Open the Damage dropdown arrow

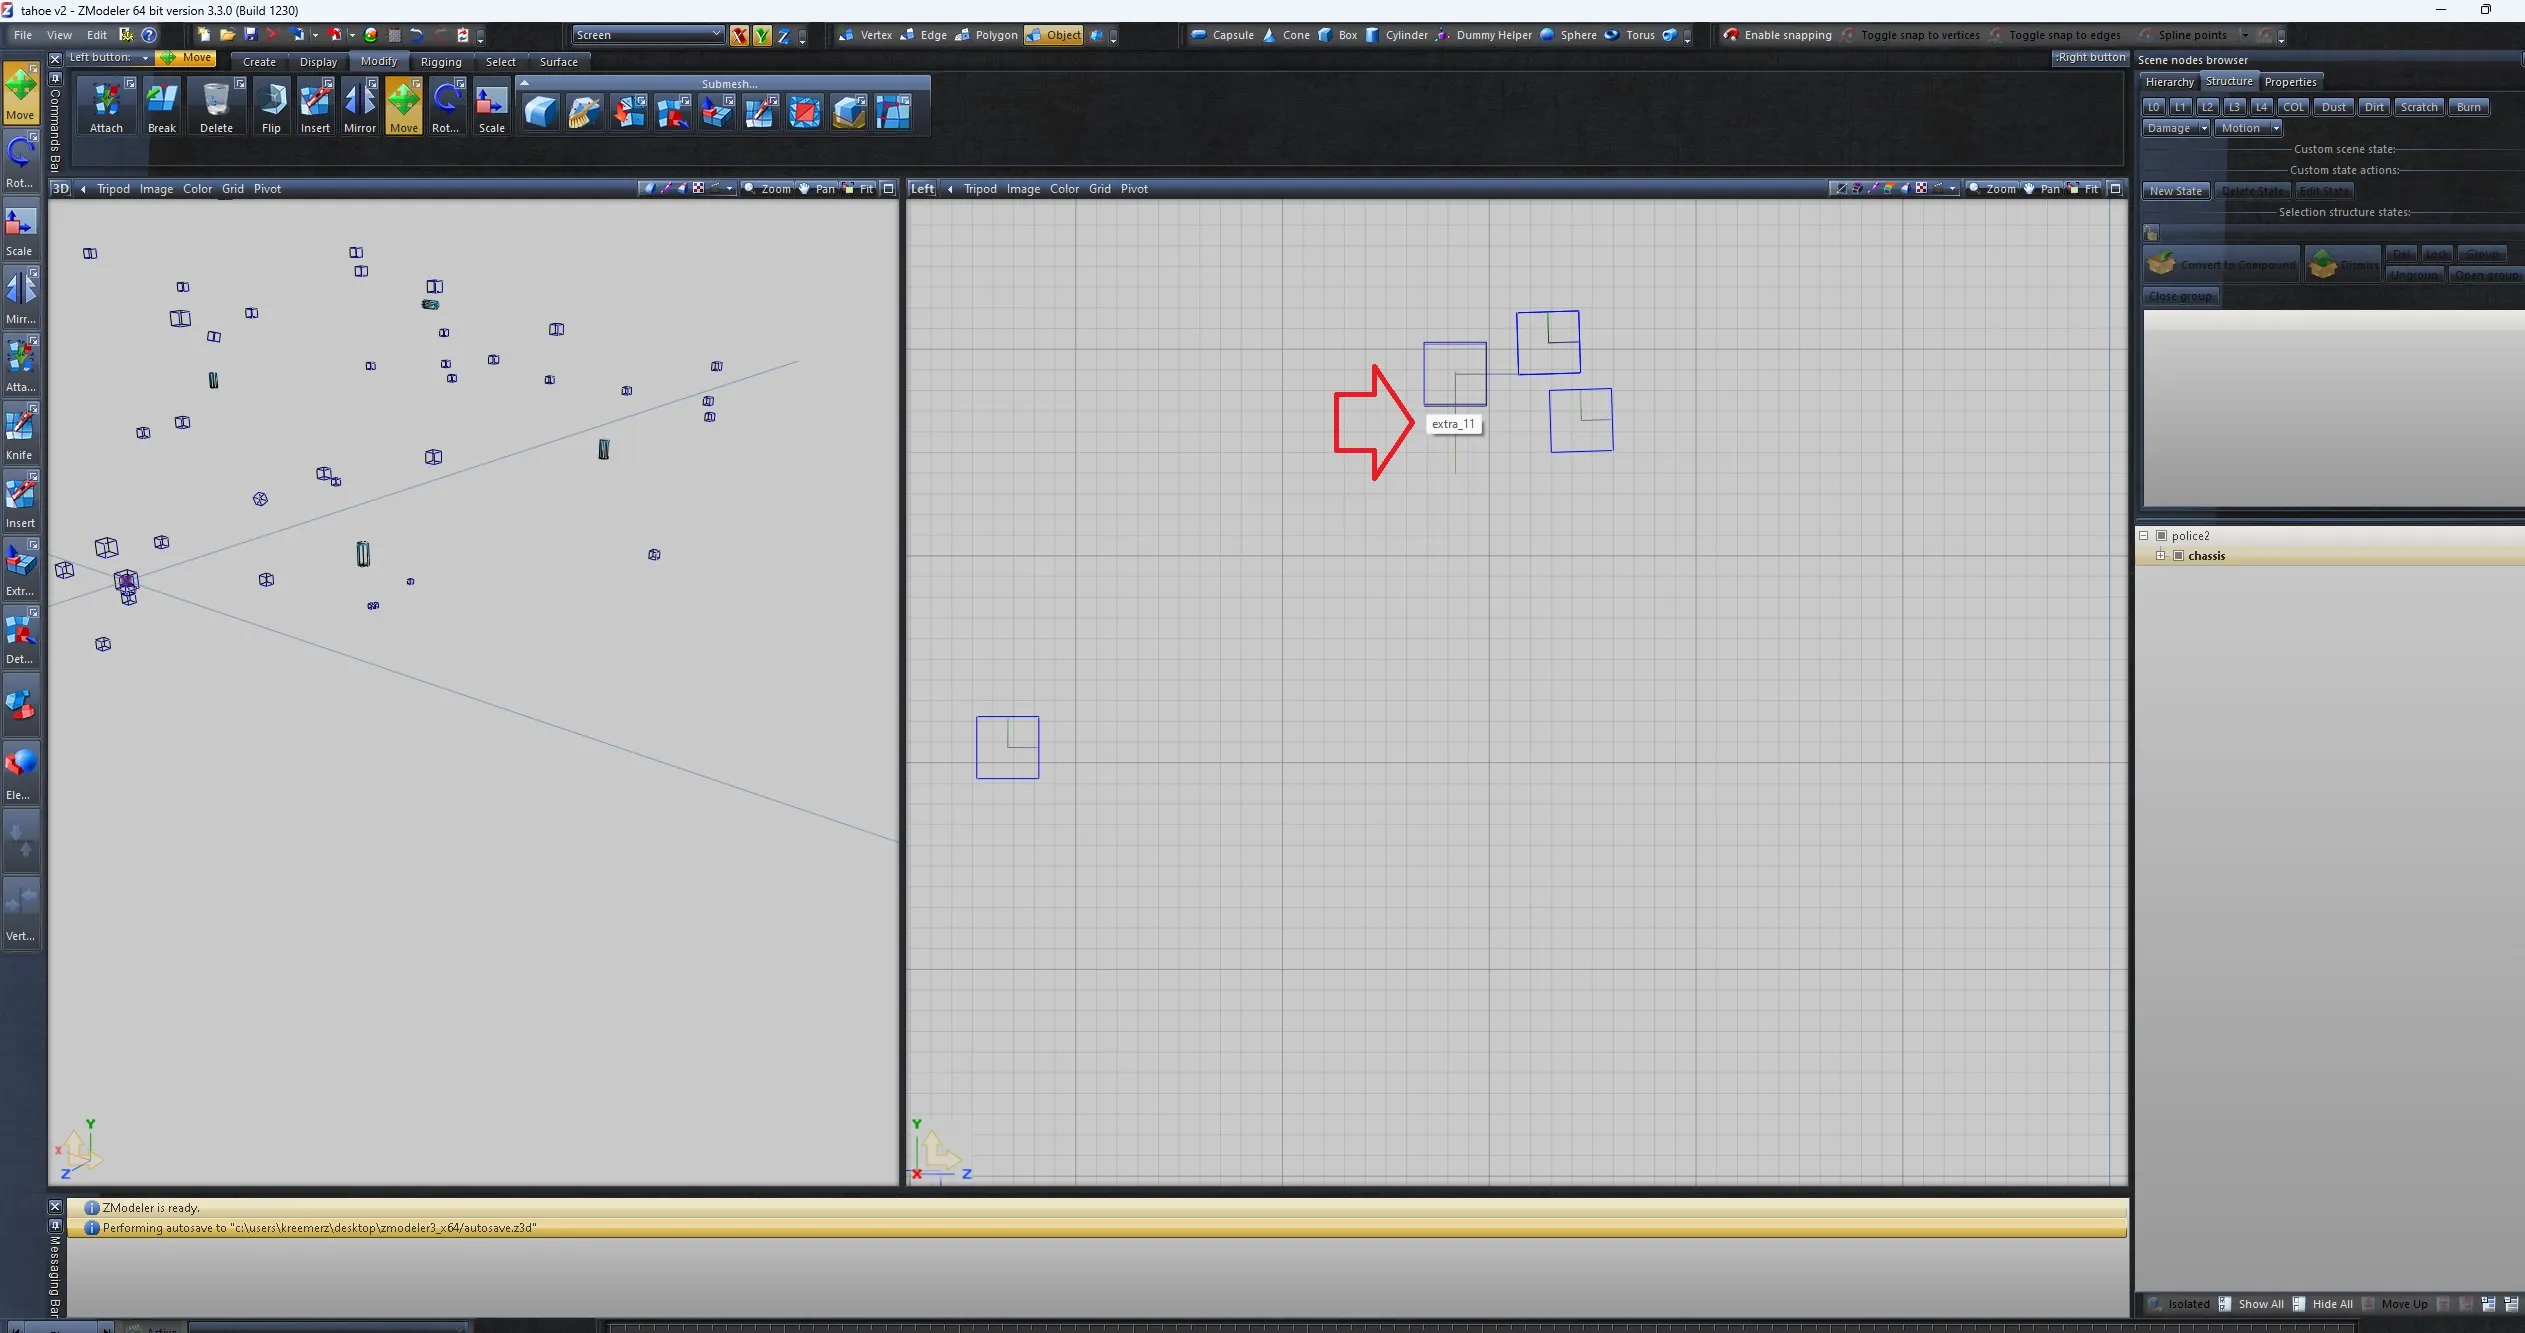click(x=2203, y=128)
